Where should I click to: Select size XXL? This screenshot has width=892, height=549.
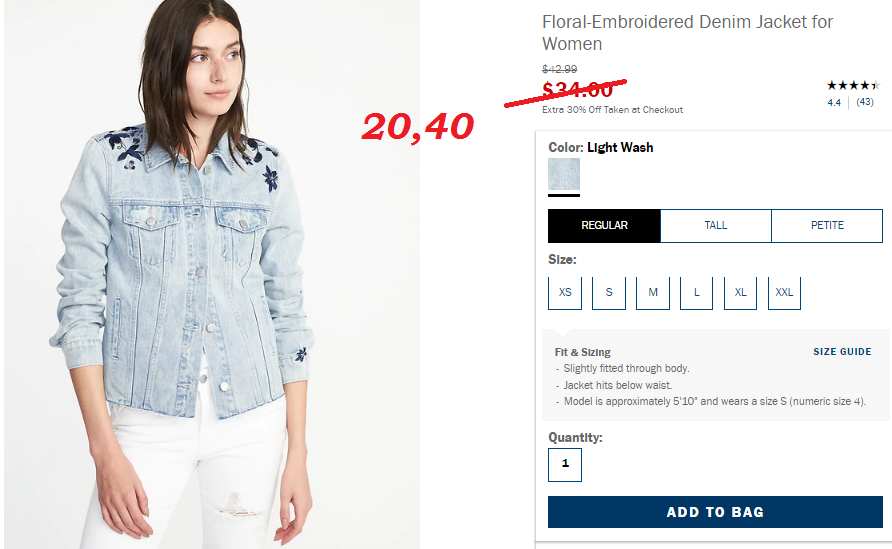pos(784,292)
